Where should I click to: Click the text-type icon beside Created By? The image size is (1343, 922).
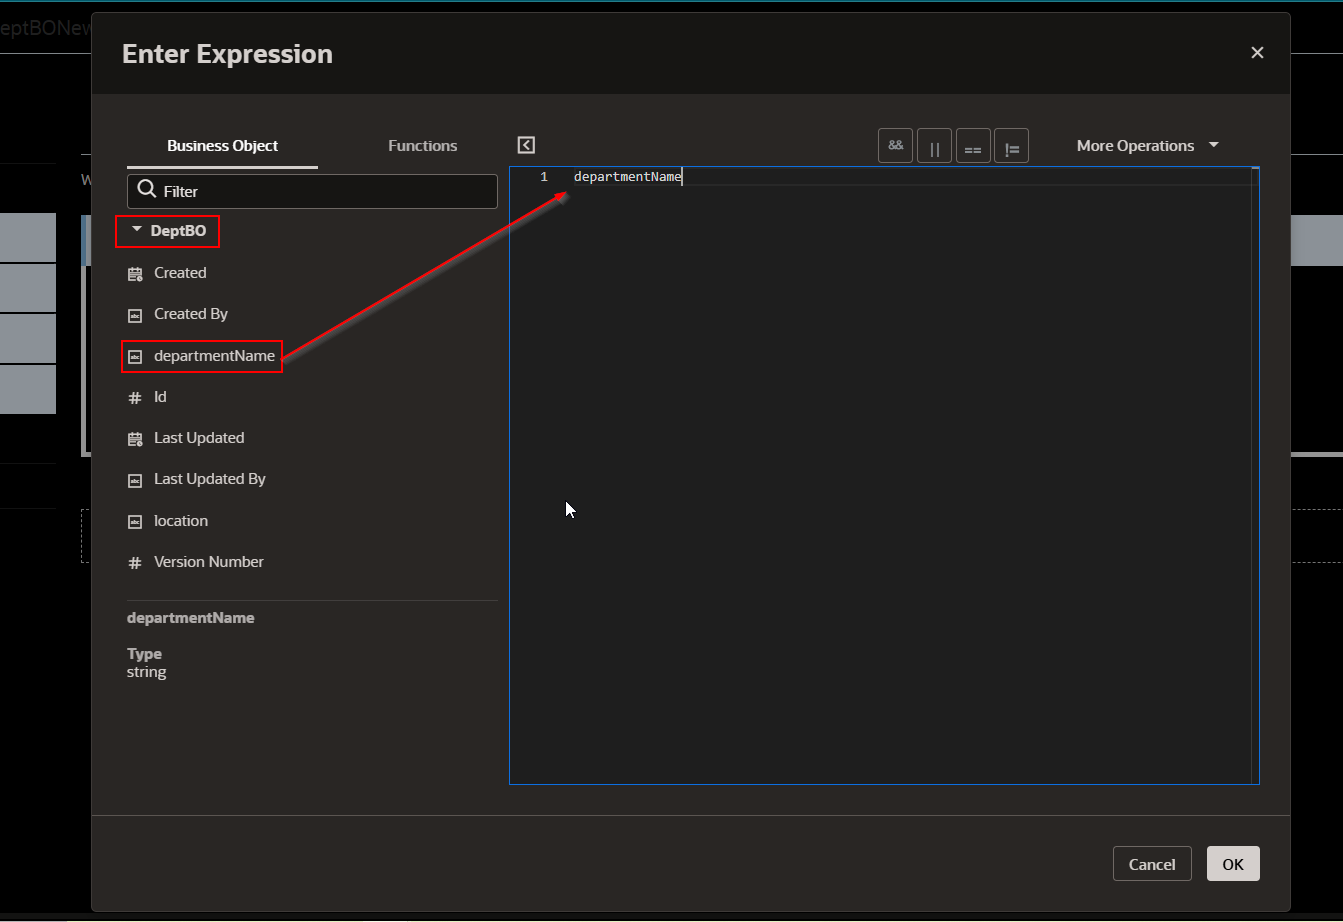(x=135, y=315)
